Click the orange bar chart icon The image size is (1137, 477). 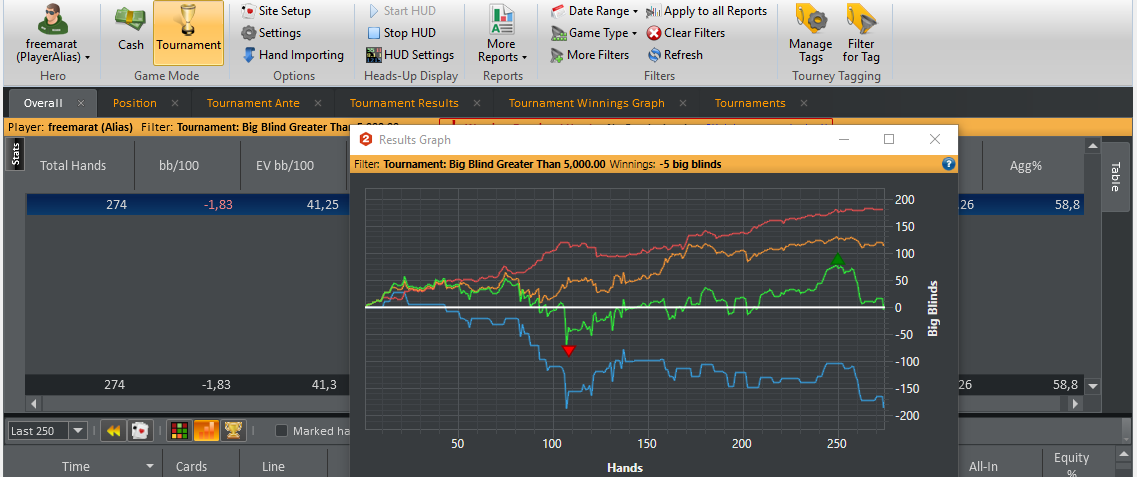(206, 431)
